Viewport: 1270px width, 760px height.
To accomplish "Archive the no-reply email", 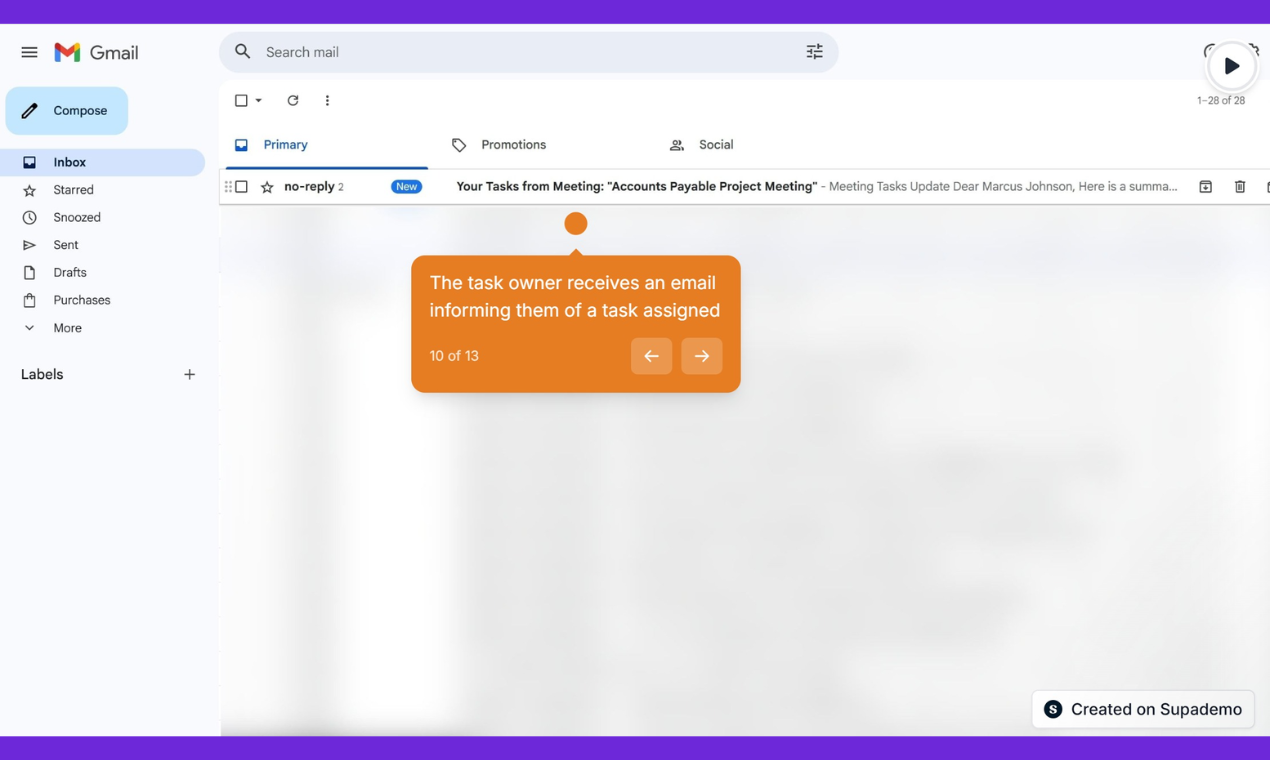I will tap(1205, 186).
